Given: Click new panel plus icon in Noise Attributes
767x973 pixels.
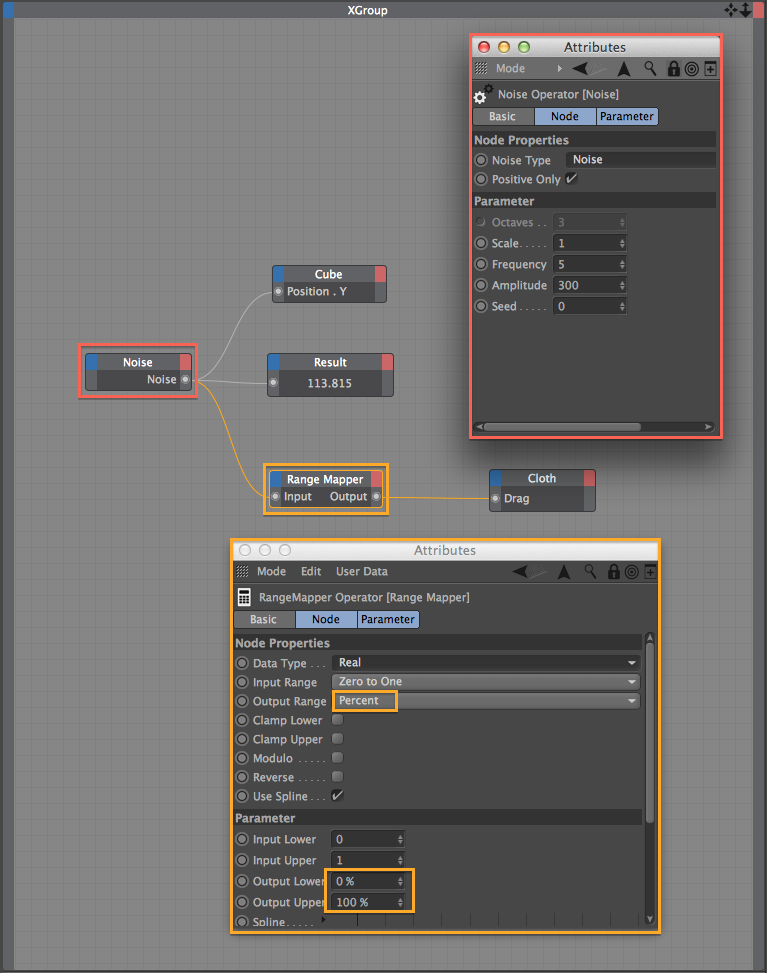Looking at the screenshot, I should [710, 69].
